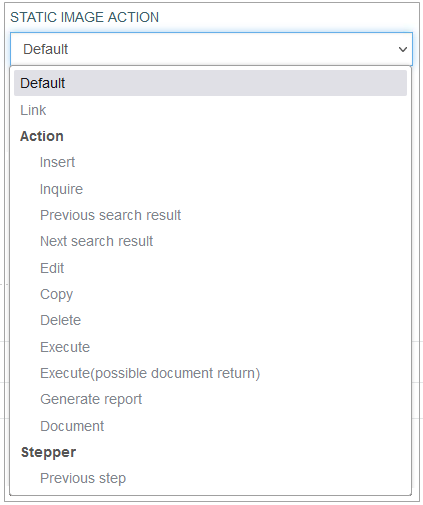Select the Default option in list
The width and height of the screenshot is (423, 505).
pyautogui.click(x=210, y=83)
